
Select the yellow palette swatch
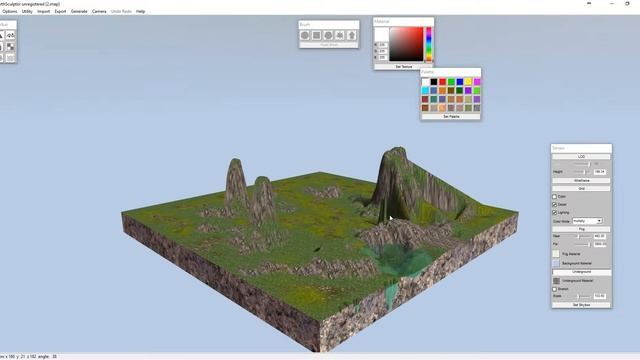click(x=468, y=82)
